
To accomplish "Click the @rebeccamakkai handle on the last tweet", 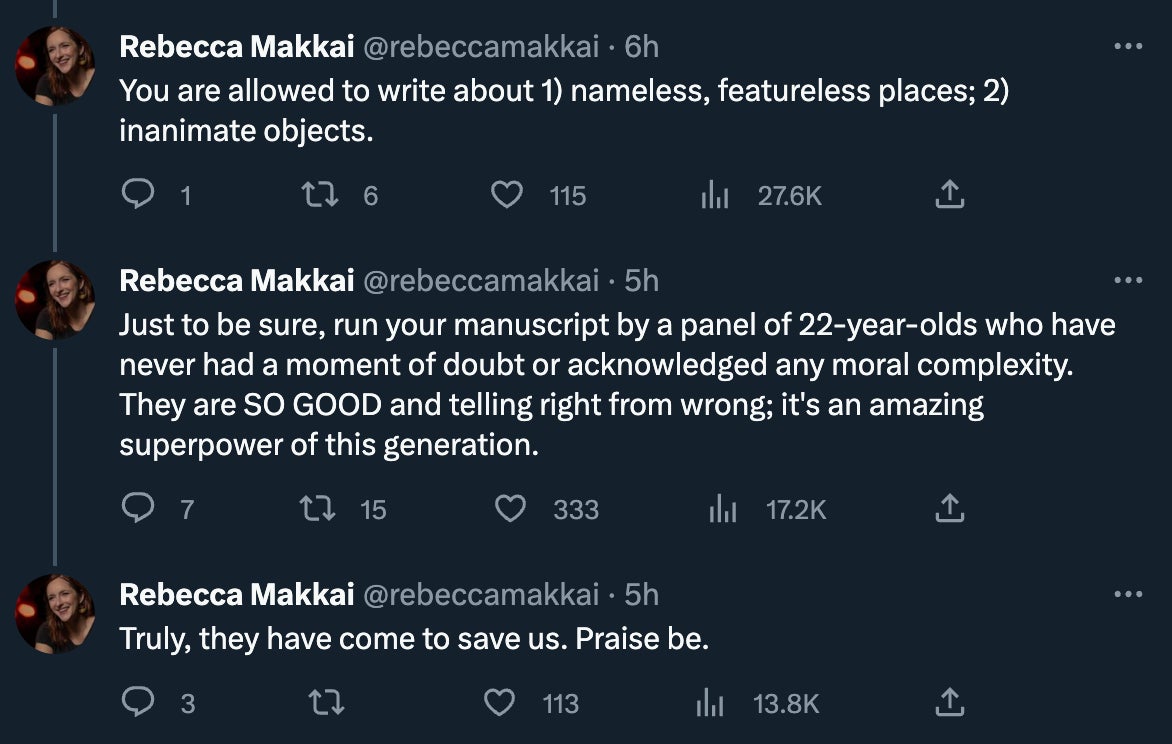I will click(x=481, y=594).
